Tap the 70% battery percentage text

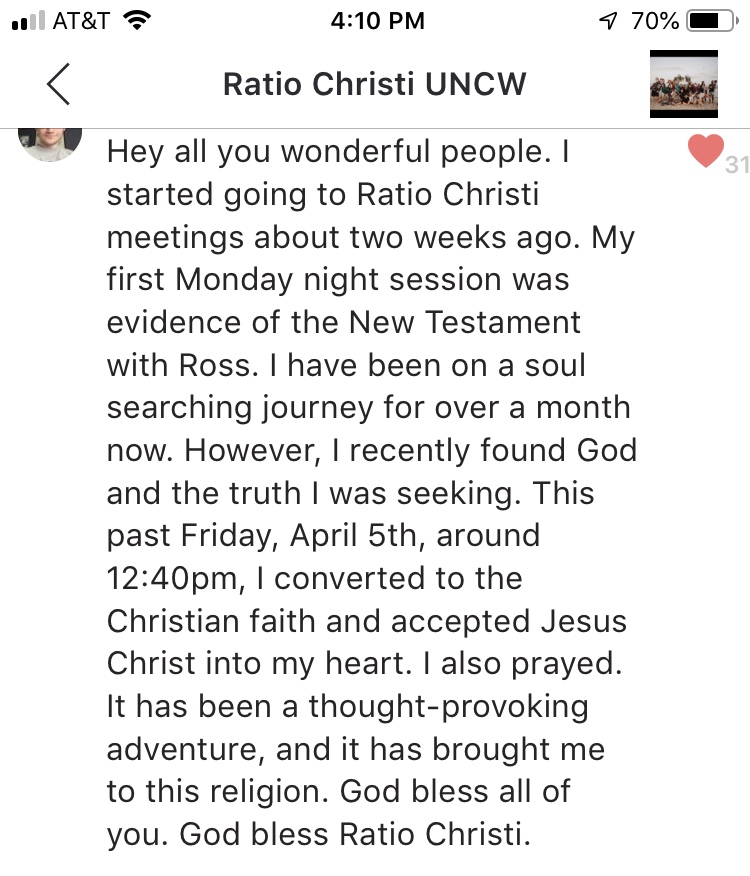tap(655, 21)
